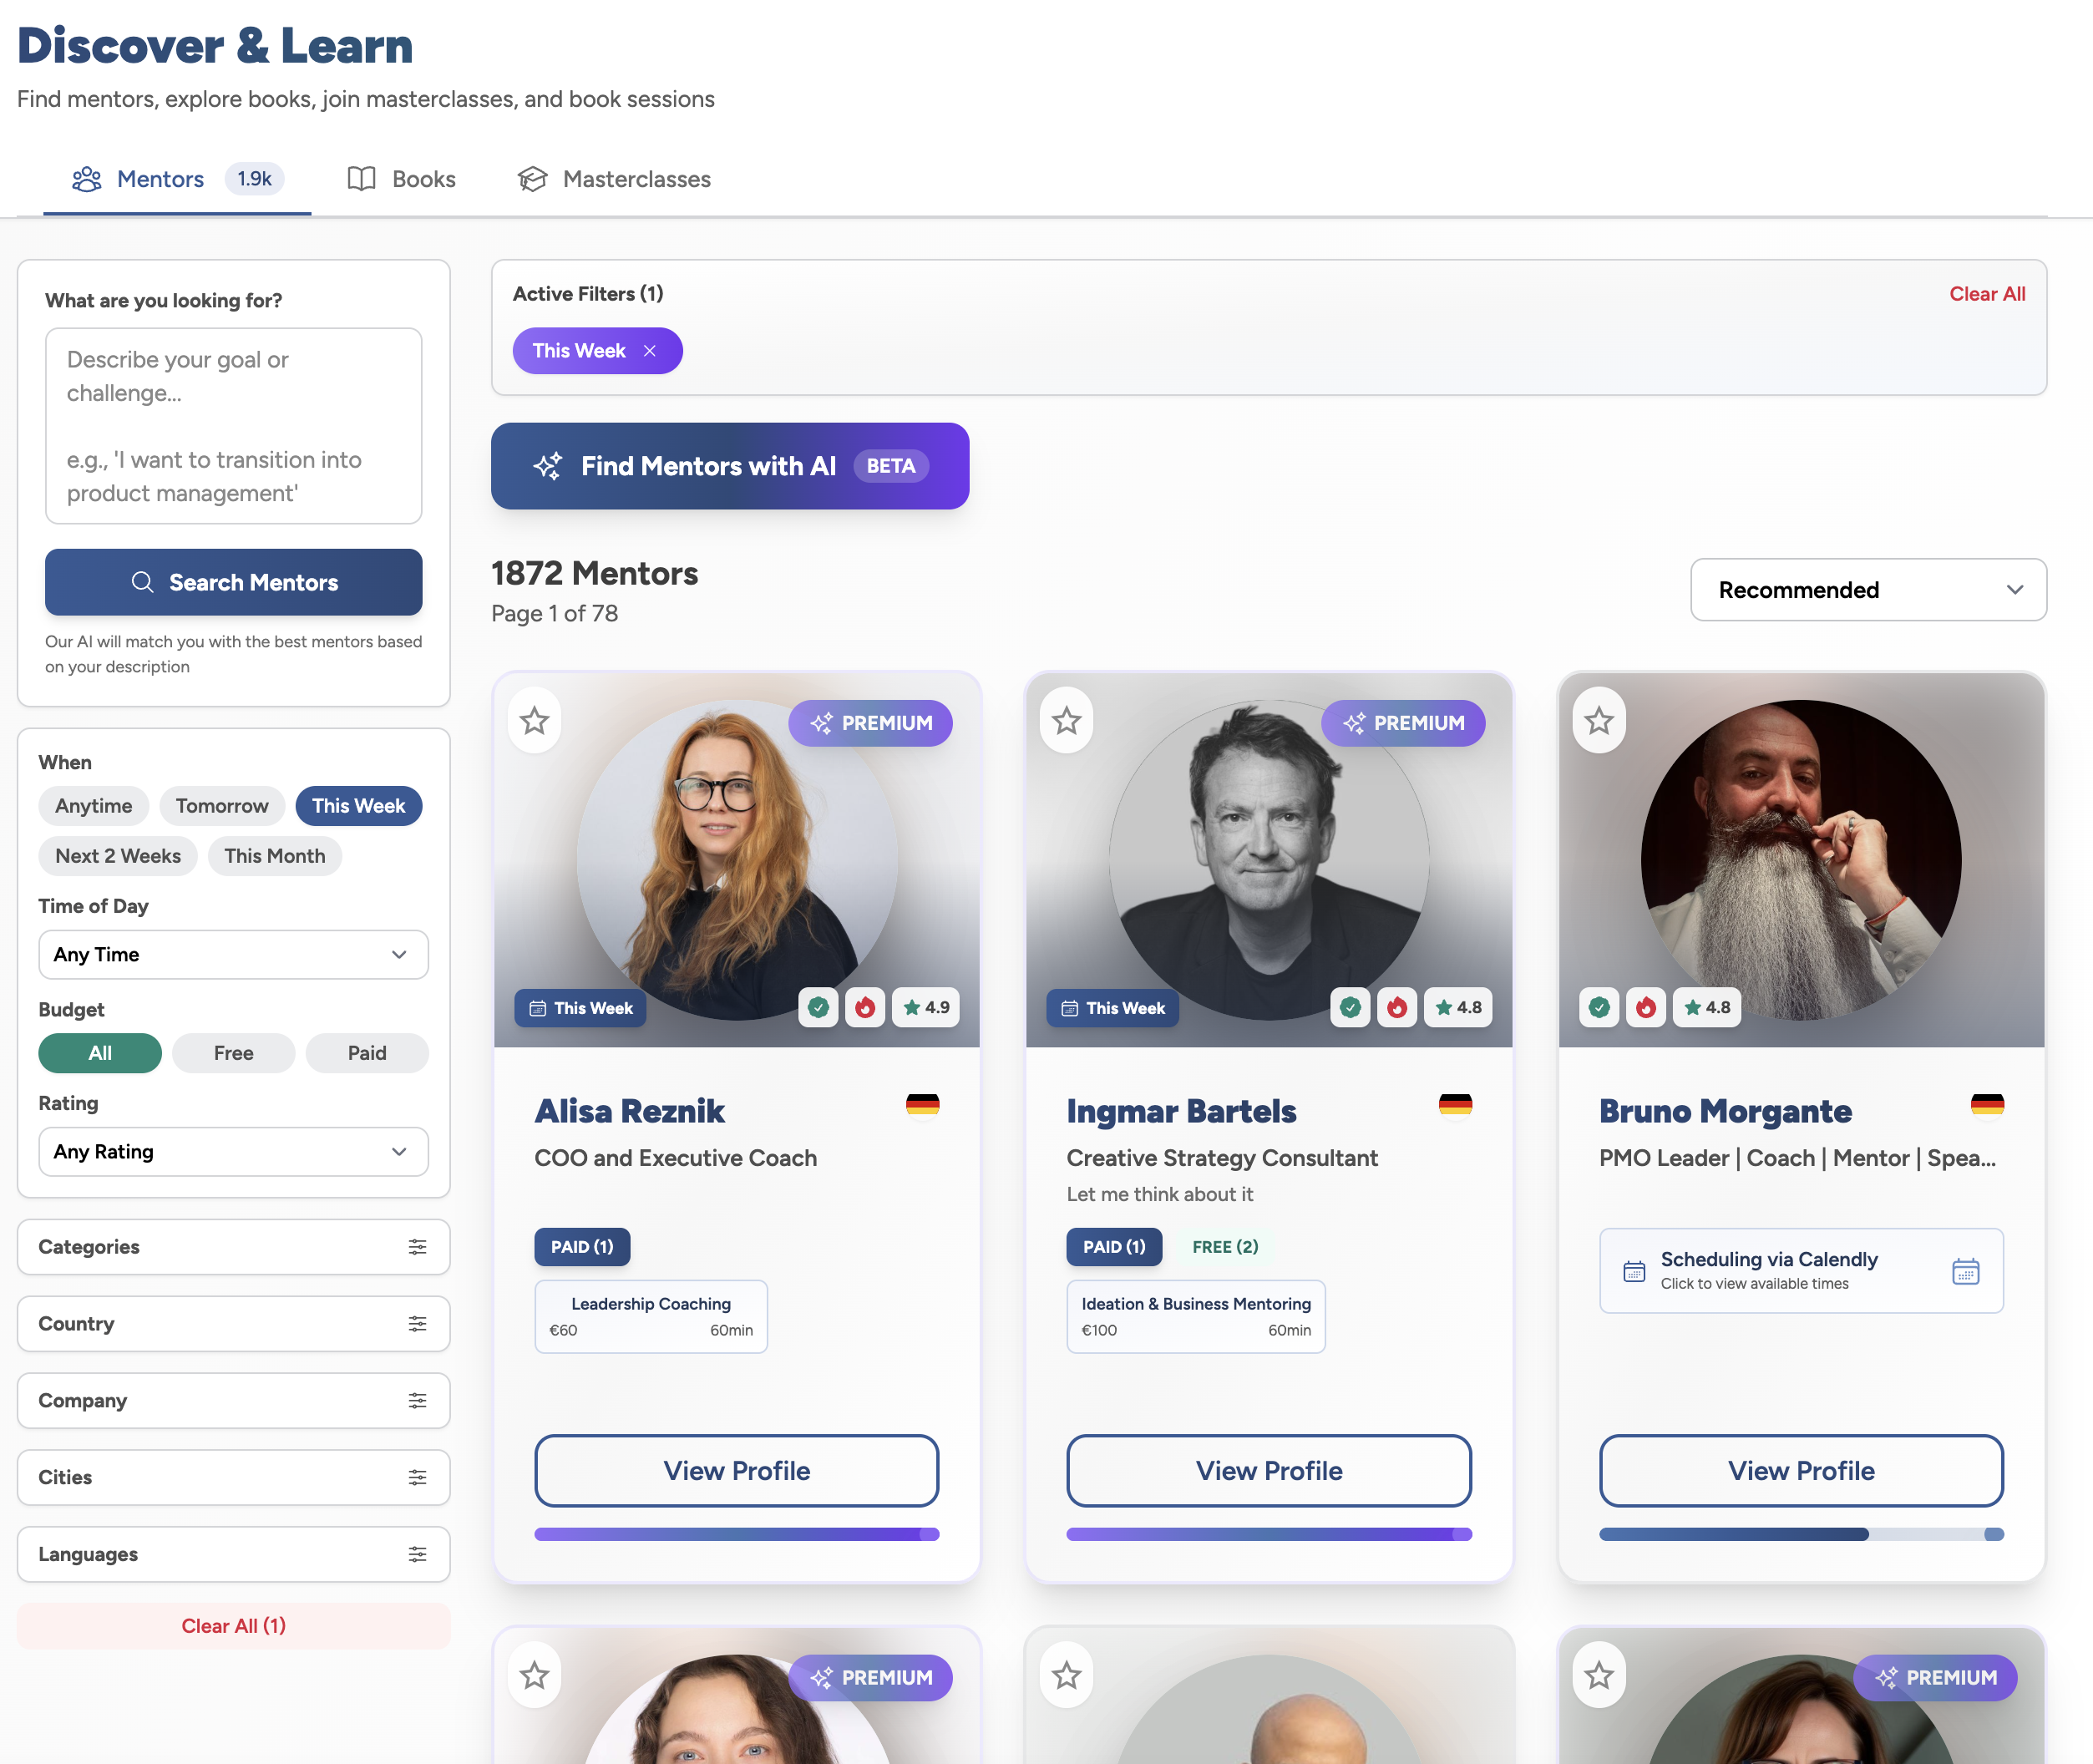Set Budget filter to All
Image resolution: width=2093 pixels, height=1764 pixels.
tap(100, 1053)
